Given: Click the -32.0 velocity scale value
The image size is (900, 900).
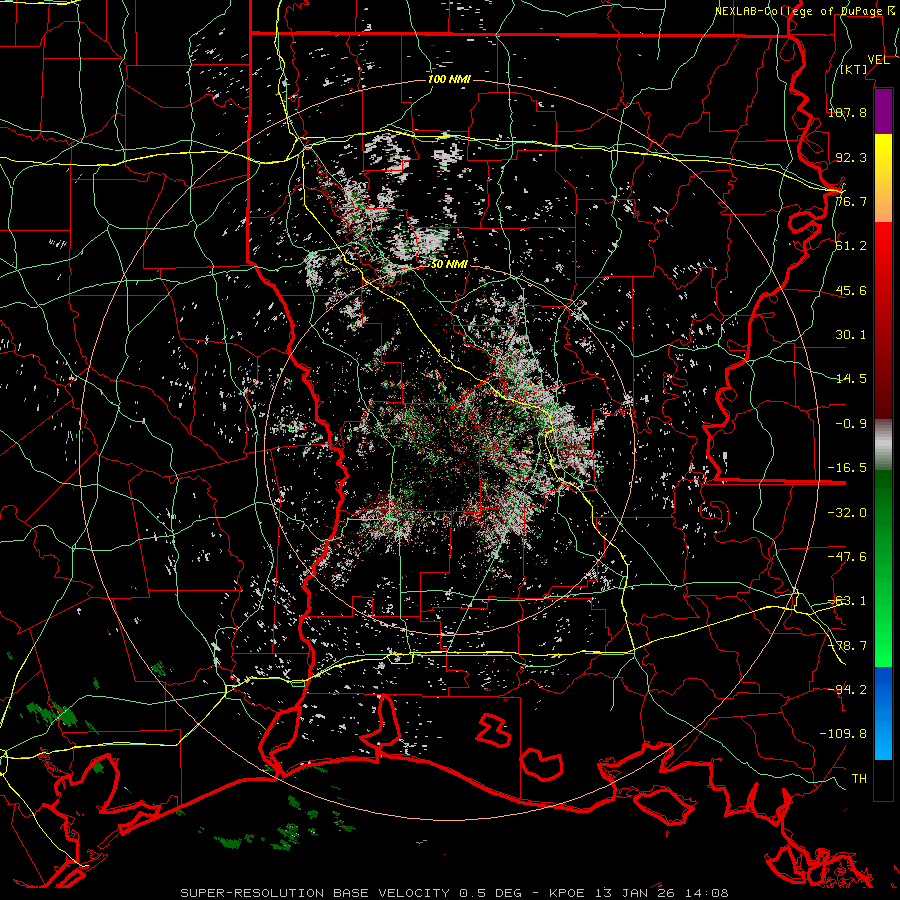Looking at the screenshot, I should coord(847,513).
